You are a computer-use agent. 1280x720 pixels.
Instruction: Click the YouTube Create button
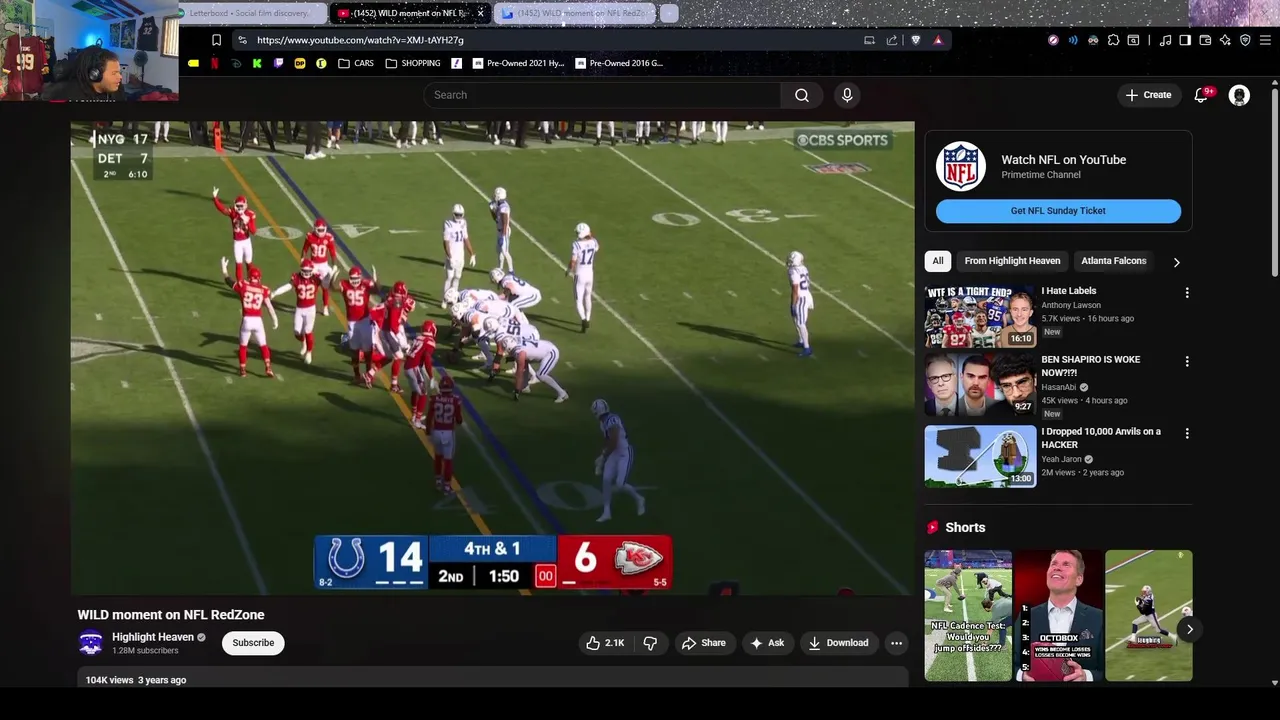tap(1148, 95)
